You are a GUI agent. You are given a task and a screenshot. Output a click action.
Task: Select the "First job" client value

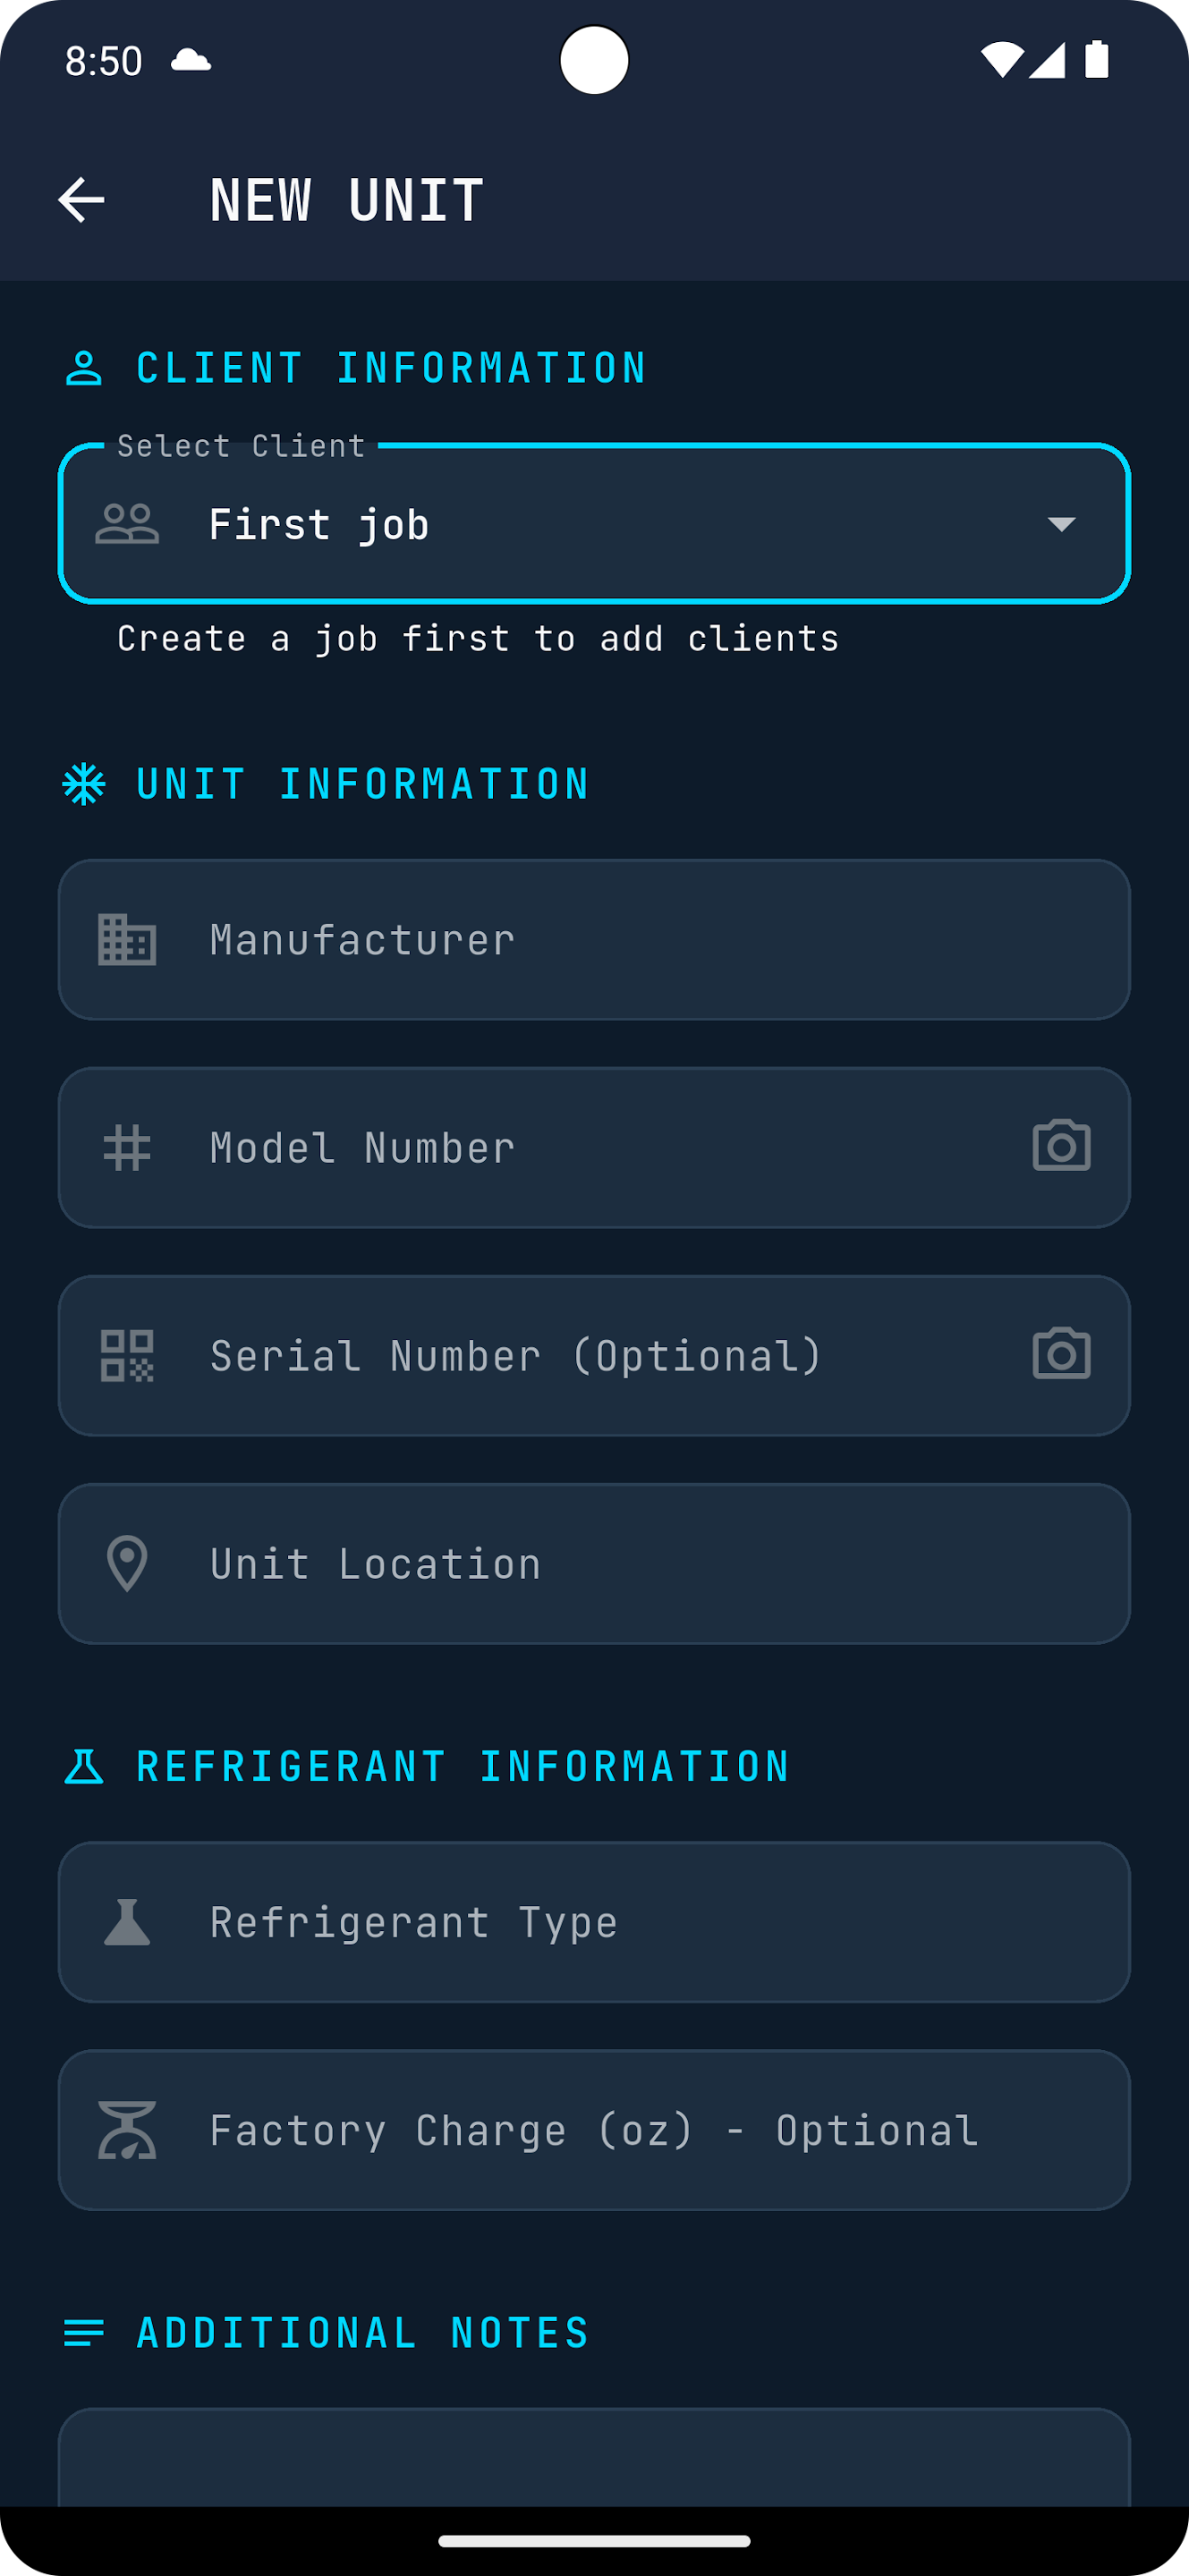(319, 523)
